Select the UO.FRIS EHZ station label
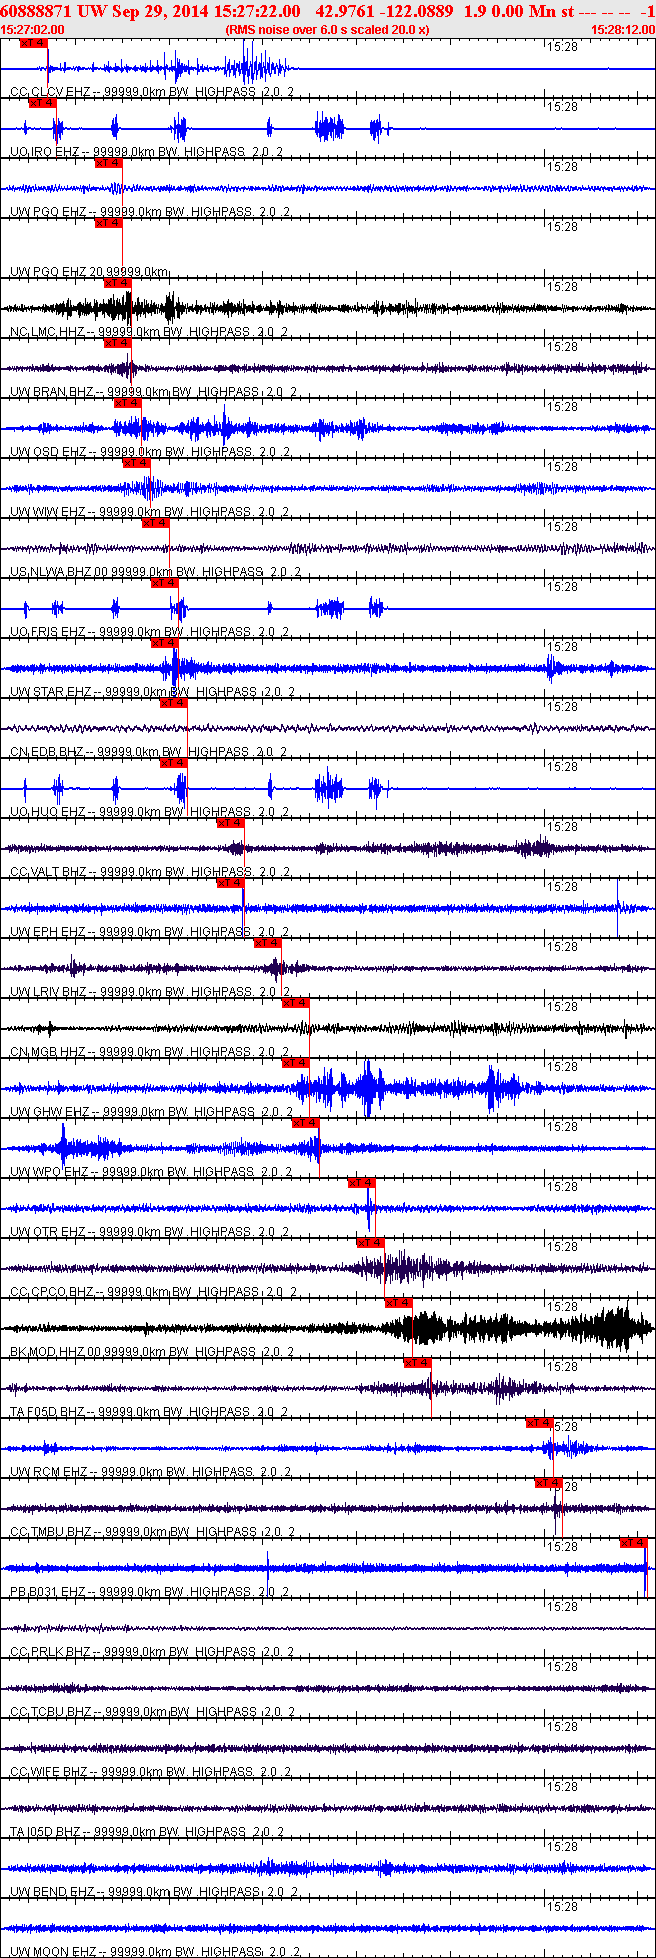 (150, 632)
